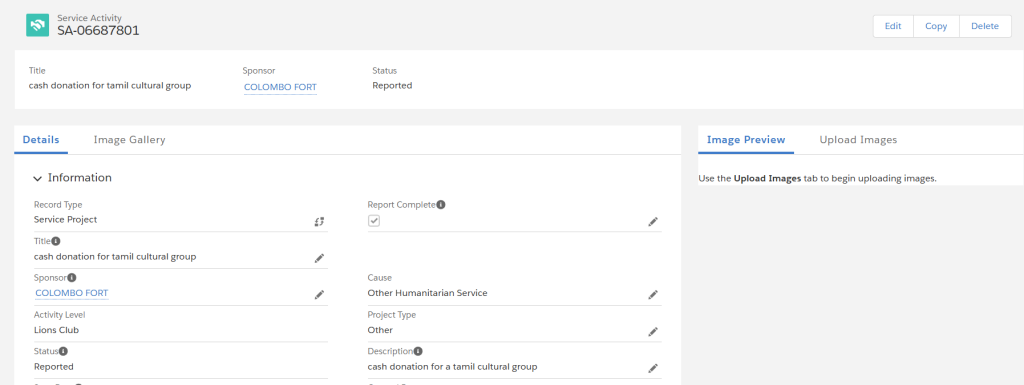This screenshot has height=385, width=1024.
Task: Open the Upload Images tab
Action: pos(858,140)
